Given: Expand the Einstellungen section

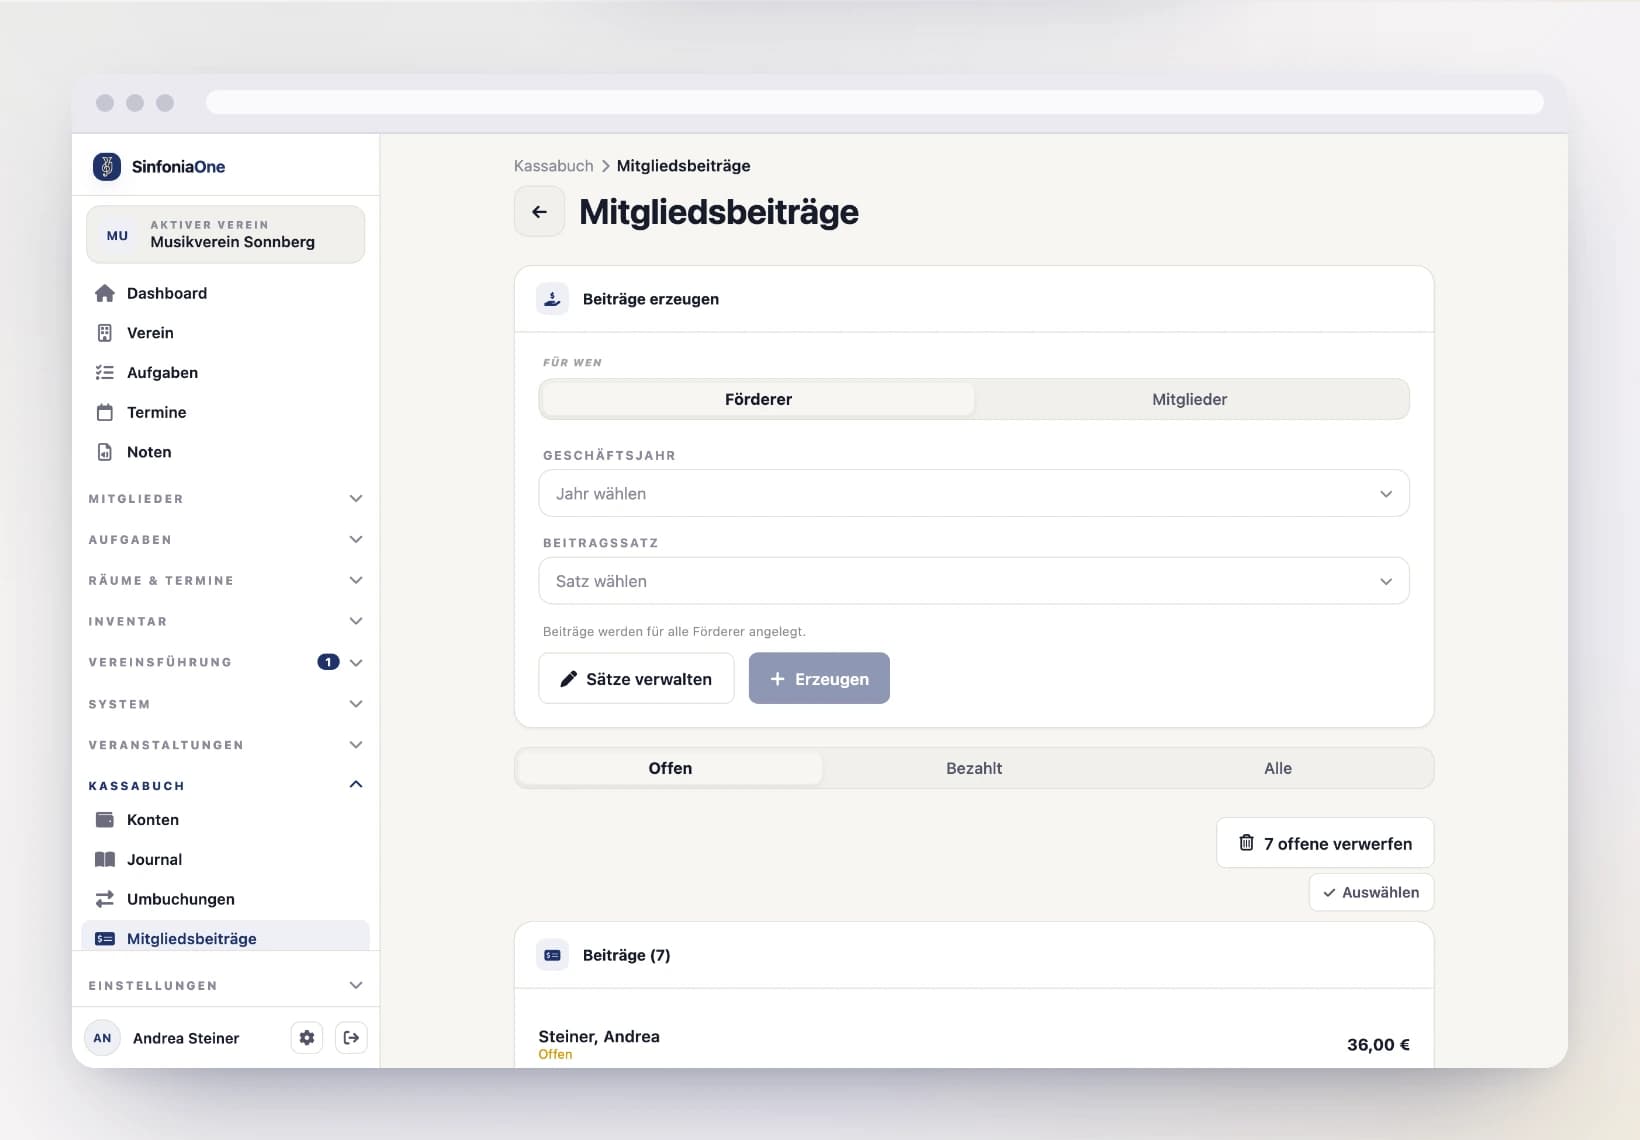Looking at the screenshot, I should click(225, 985).
